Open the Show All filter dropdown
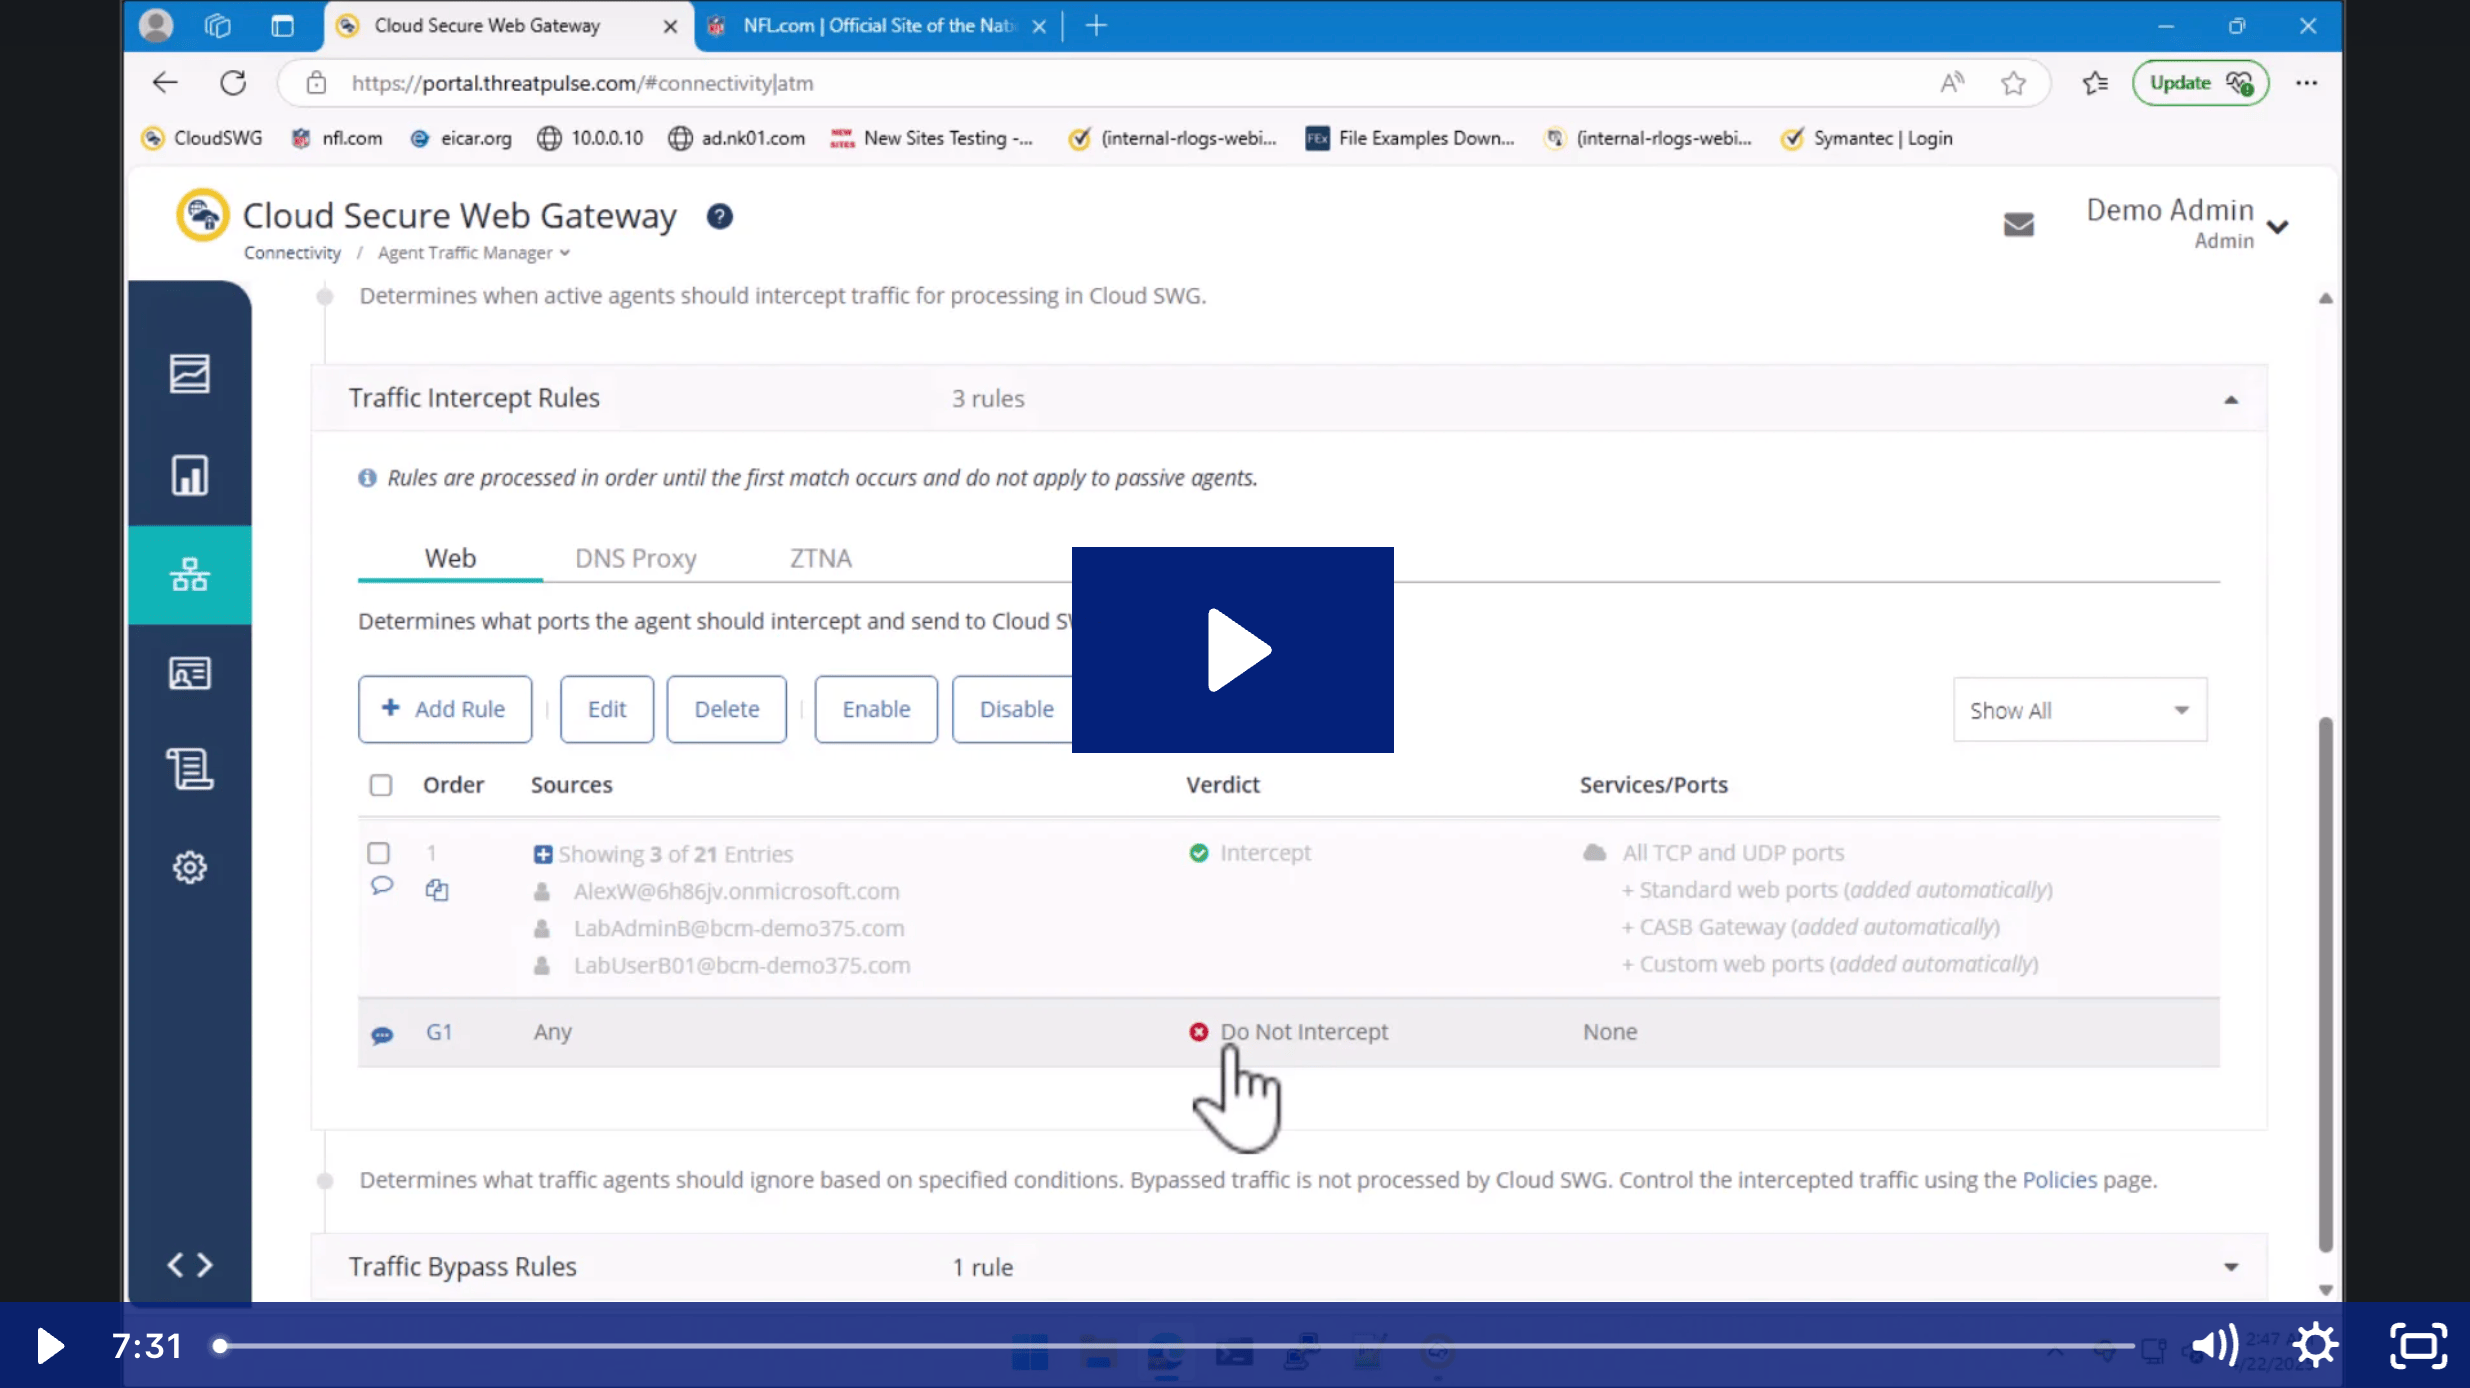 pos(2079,710)
